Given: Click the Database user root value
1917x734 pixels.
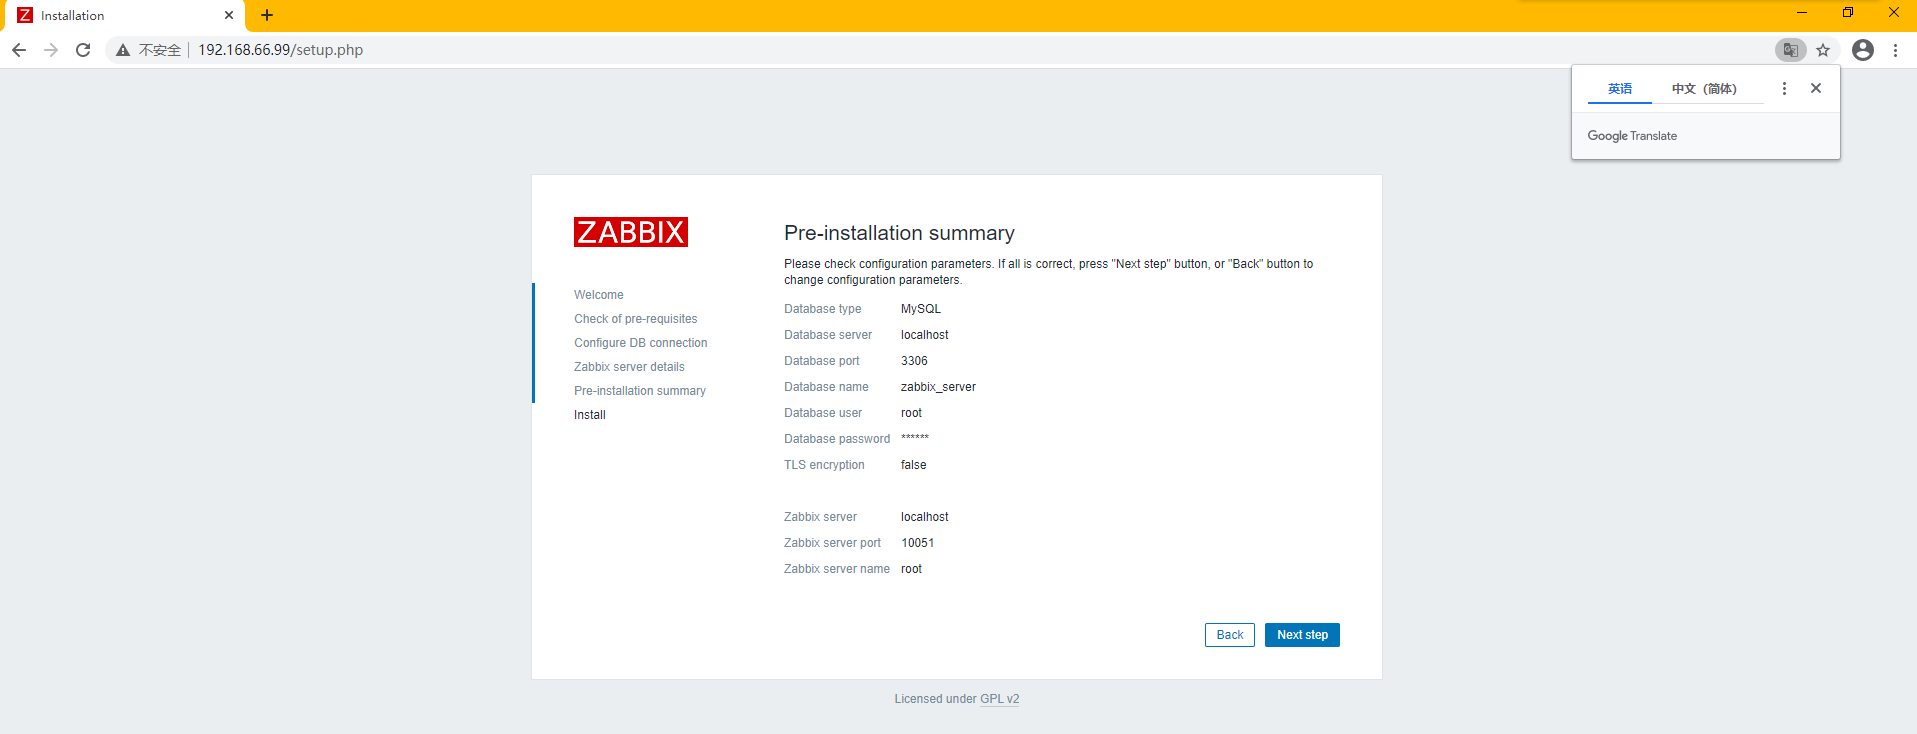Looking at the screenshot, I should (911, 413).
